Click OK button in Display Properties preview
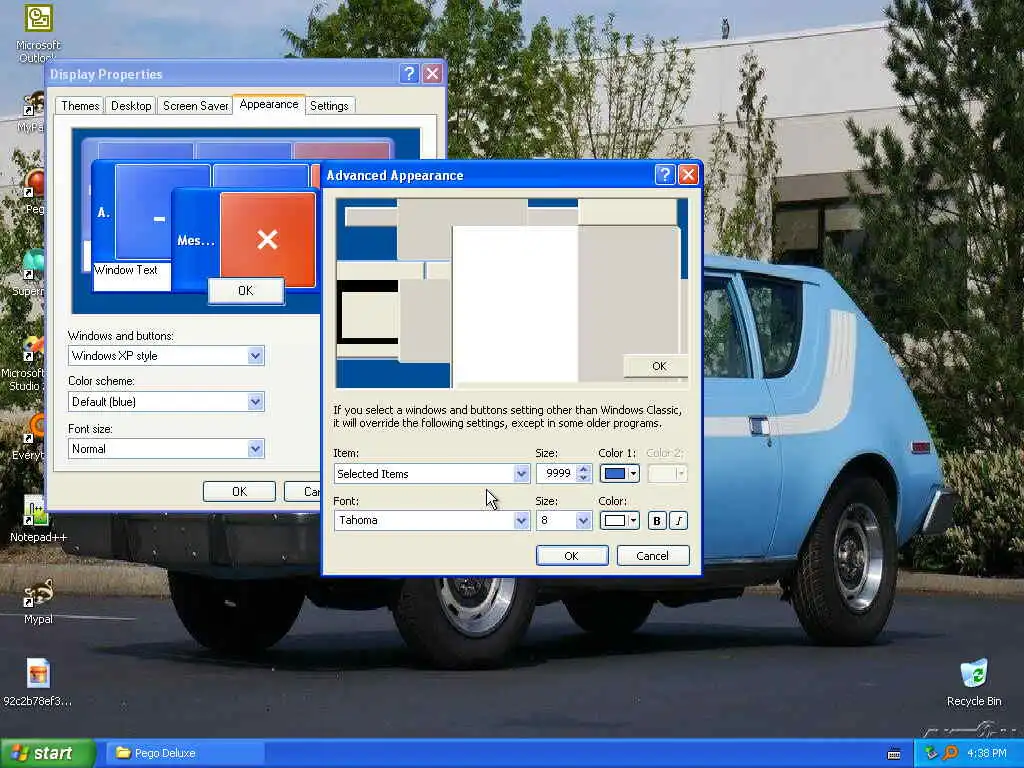The image size is (1024, 768). click(246, 291)
